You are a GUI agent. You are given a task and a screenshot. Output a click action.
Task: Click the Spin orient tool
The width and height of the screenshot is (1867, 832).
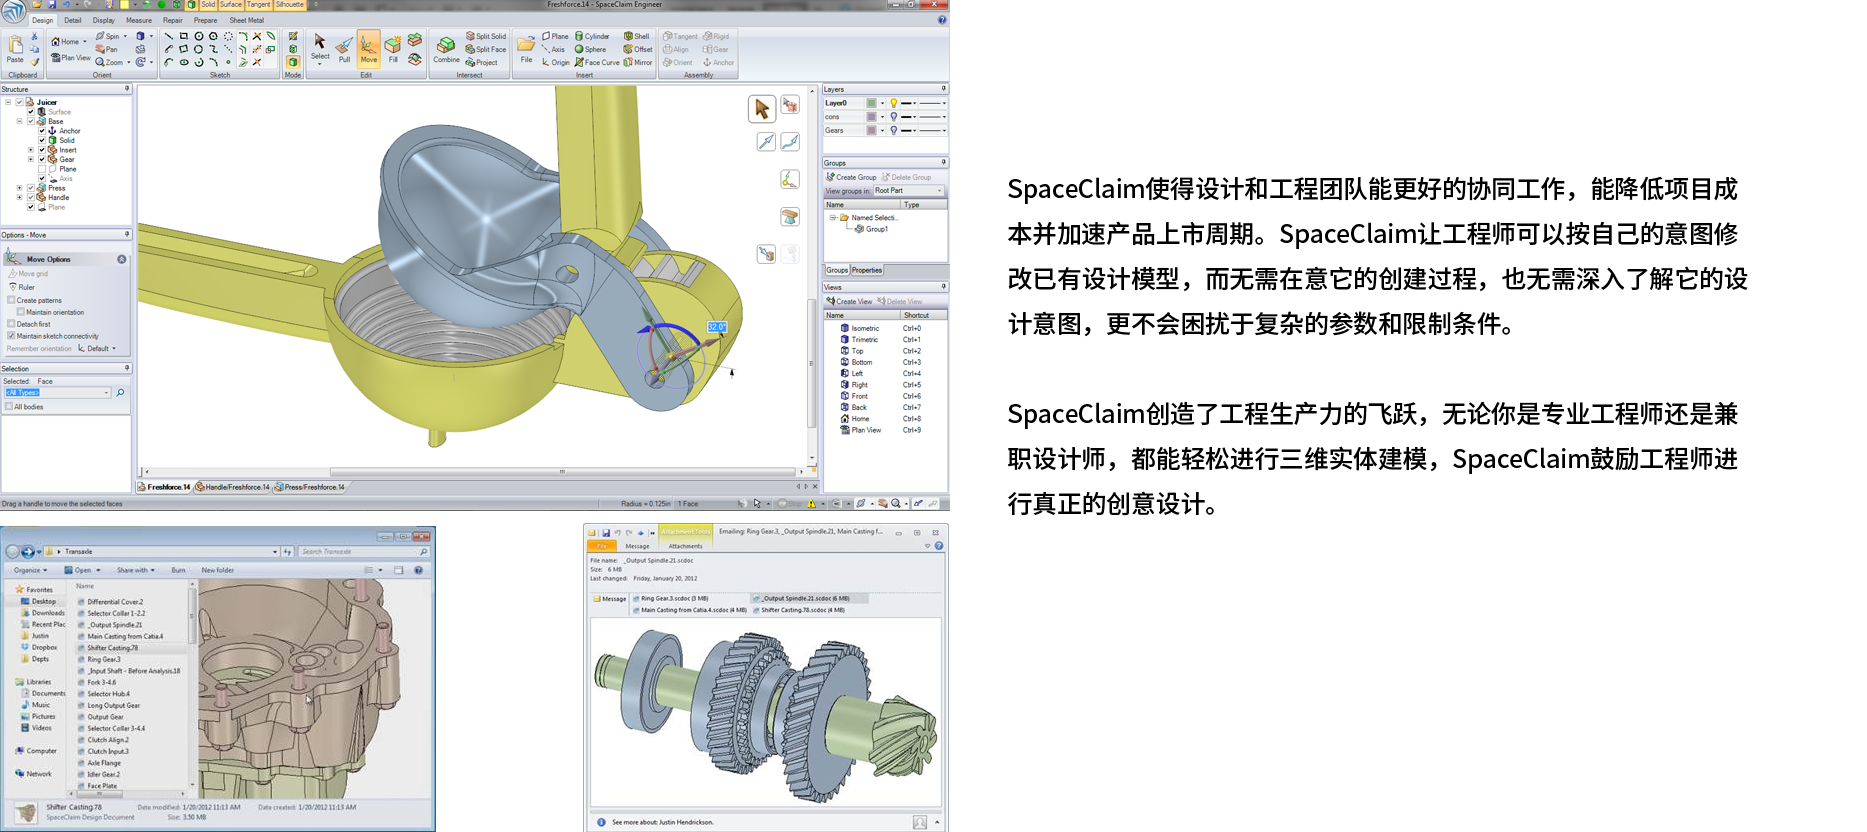click(x=107, y=36)
